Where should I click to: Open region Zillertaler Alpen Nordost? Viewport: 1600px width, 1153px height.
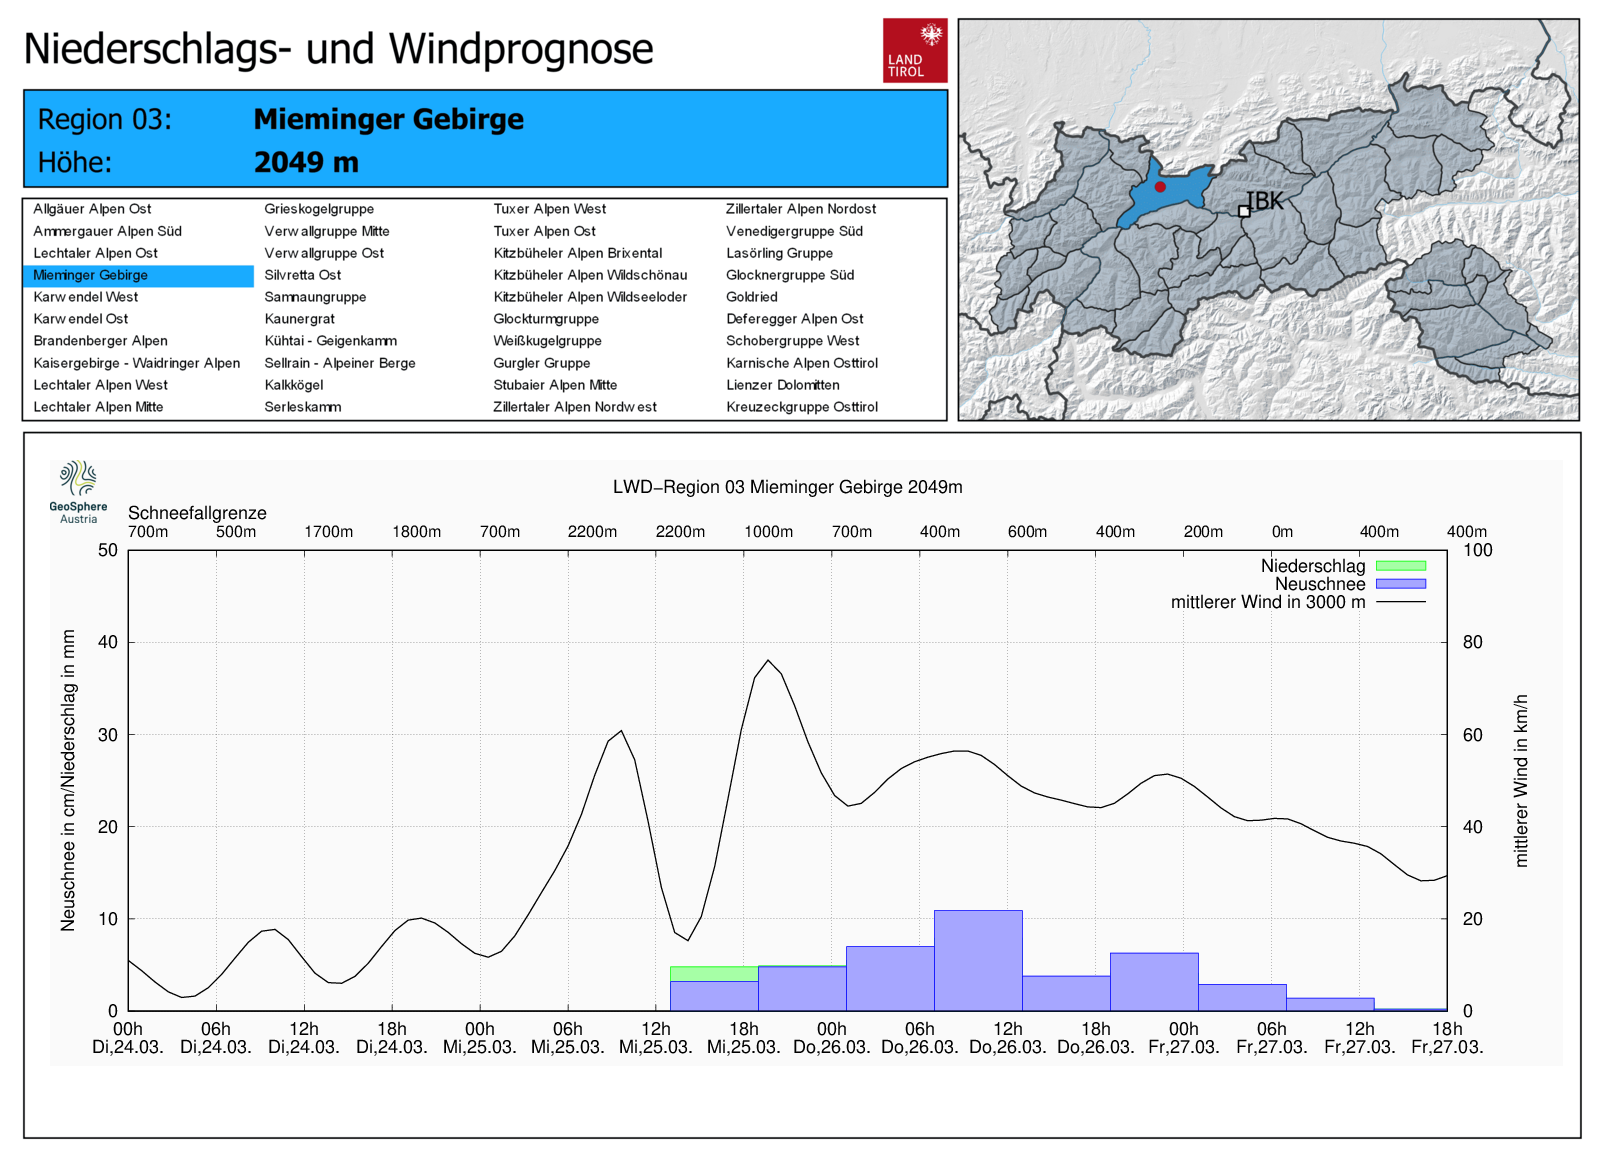point(801,209)
